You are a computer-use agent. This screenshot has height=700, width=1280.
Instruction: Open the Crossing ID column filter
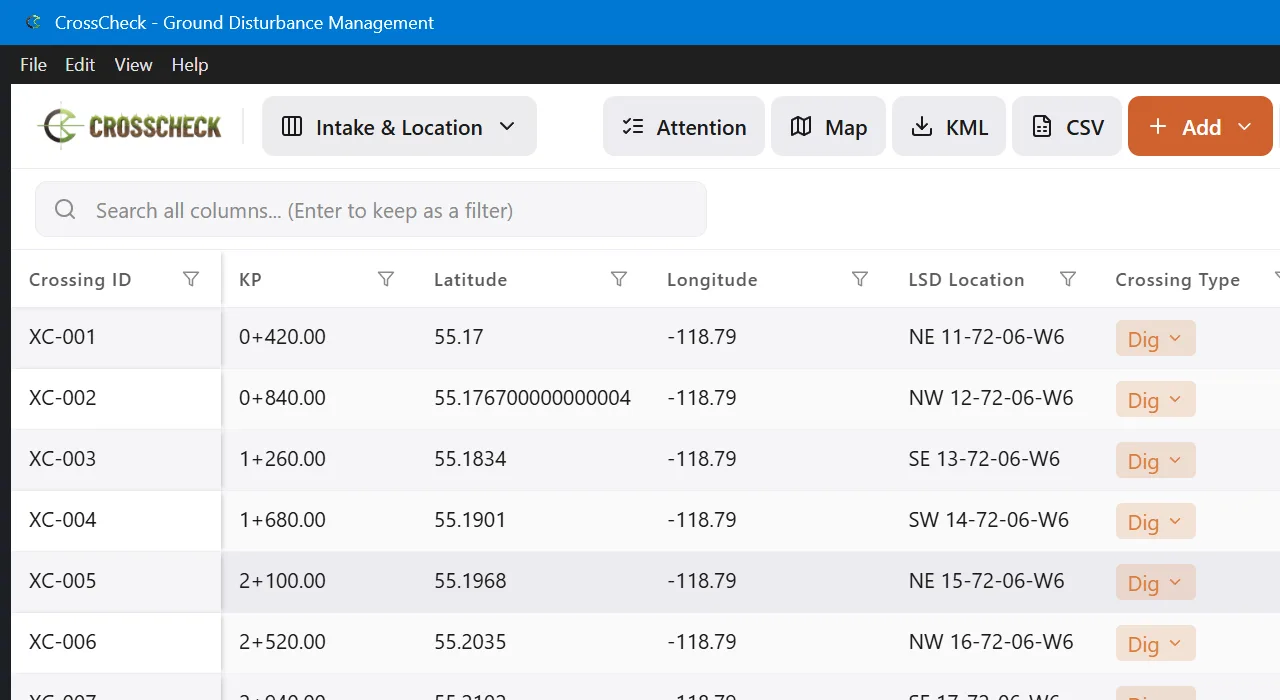[x=191, y=279]
